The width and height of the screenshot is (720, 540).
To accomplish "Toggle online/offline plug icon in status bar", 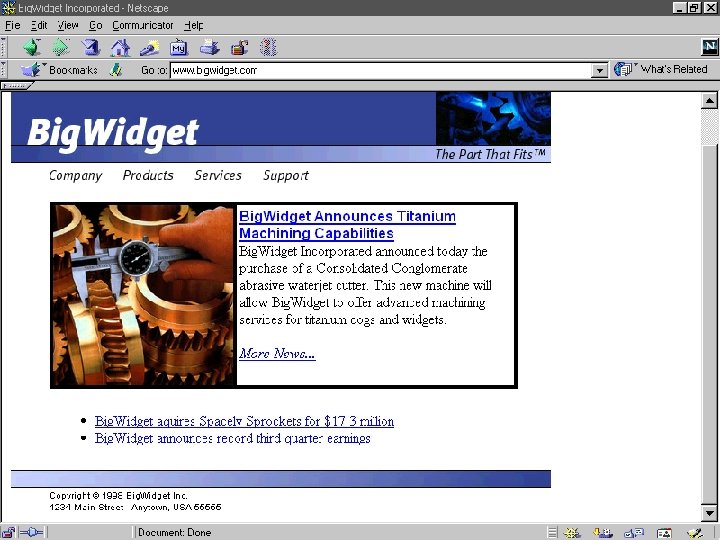I will coord(31,533).
